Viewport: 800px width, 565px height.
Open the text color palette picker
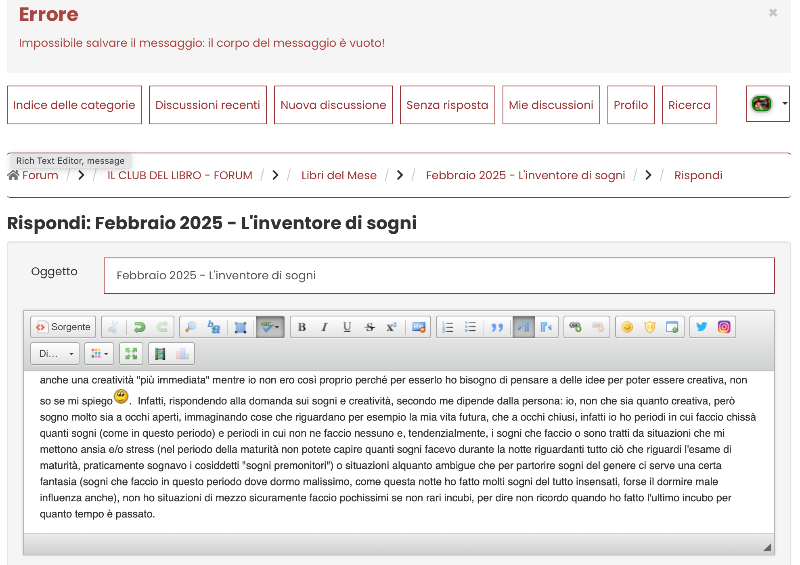click(x=98, y=353)
